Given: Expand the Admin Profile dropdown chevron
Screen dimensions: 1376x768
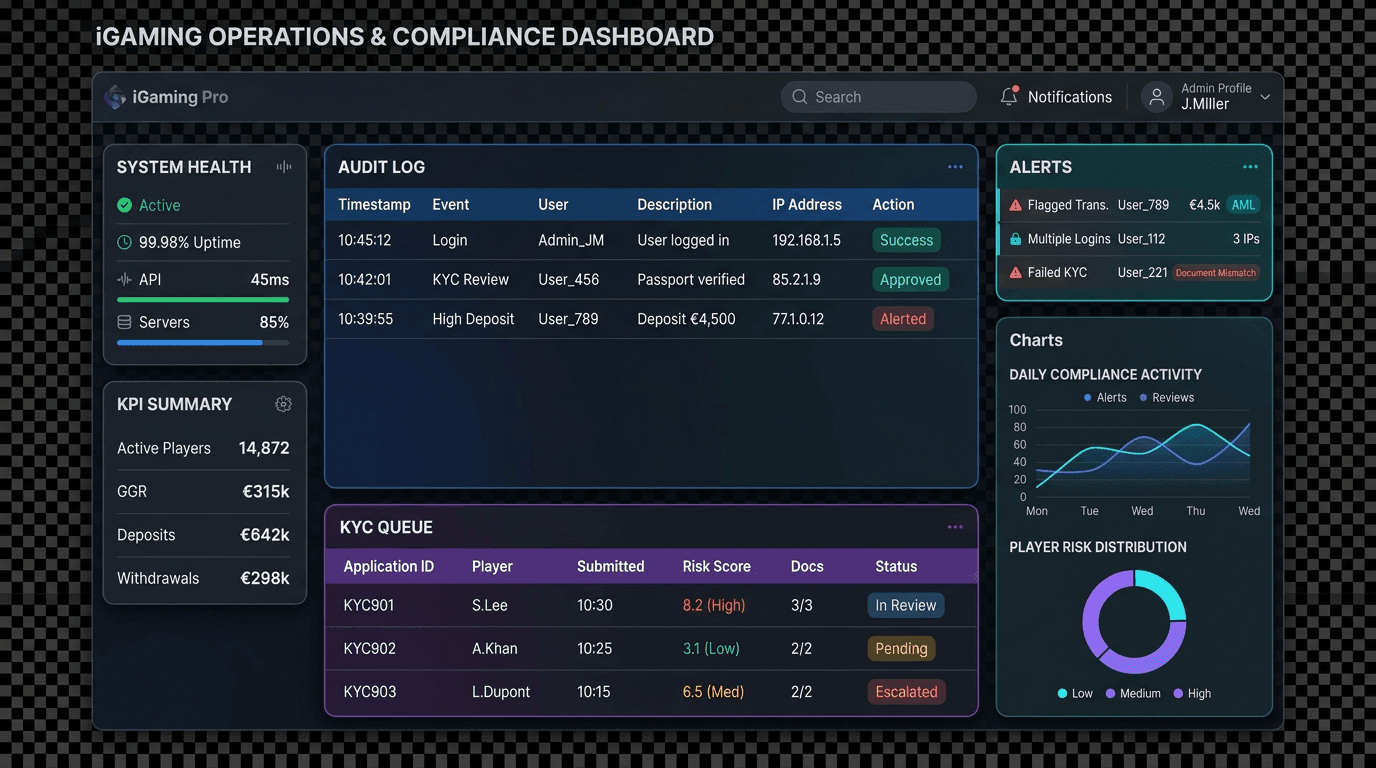Looking at the screenshot, I should [1267, 97].
